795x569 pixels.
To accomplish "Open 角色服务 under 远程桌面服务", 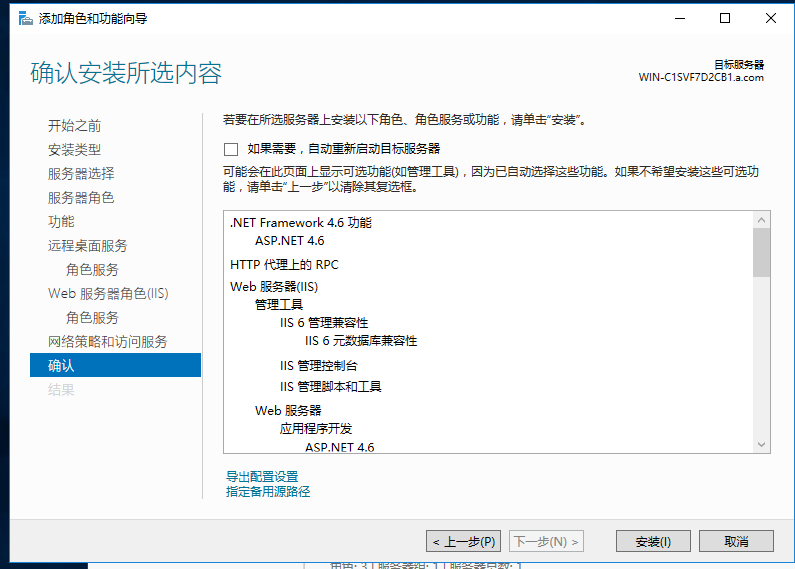I will click(92, 269).
